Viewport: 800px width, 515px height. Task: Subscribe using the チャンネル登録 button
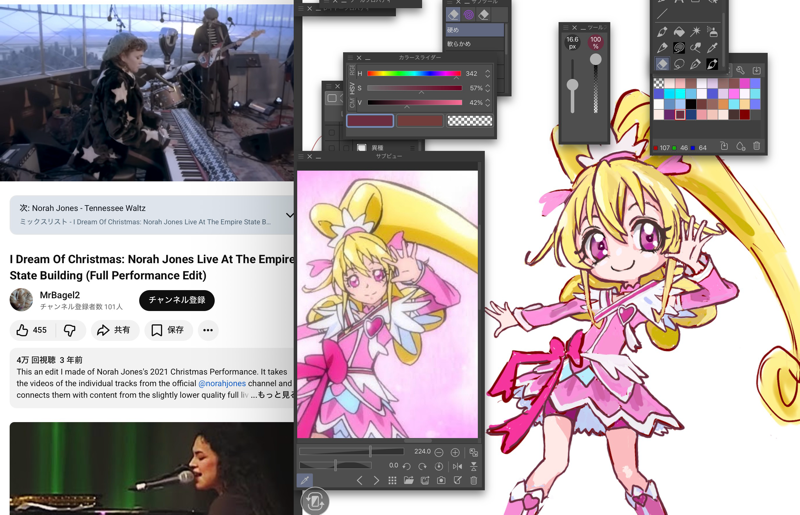[177, 300]
